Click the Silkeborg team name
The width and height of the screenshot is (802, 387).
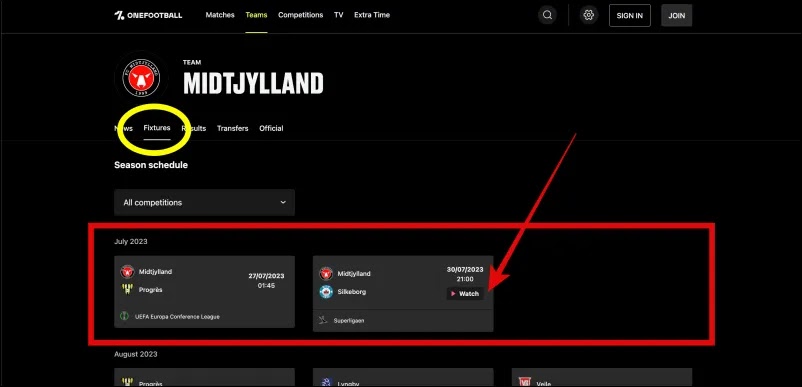(x=351, y=291)
